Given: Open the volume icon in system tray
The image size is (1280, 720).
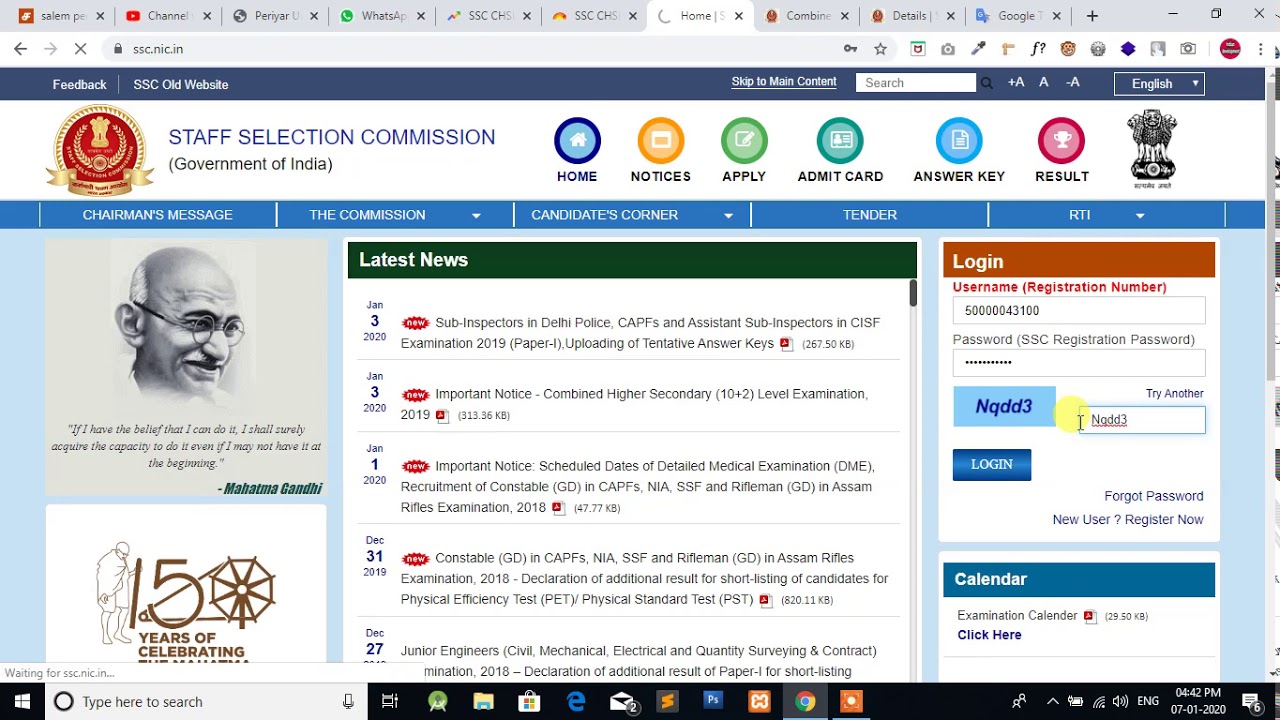Looking at the screenshot, I should tap(1120, 702).
